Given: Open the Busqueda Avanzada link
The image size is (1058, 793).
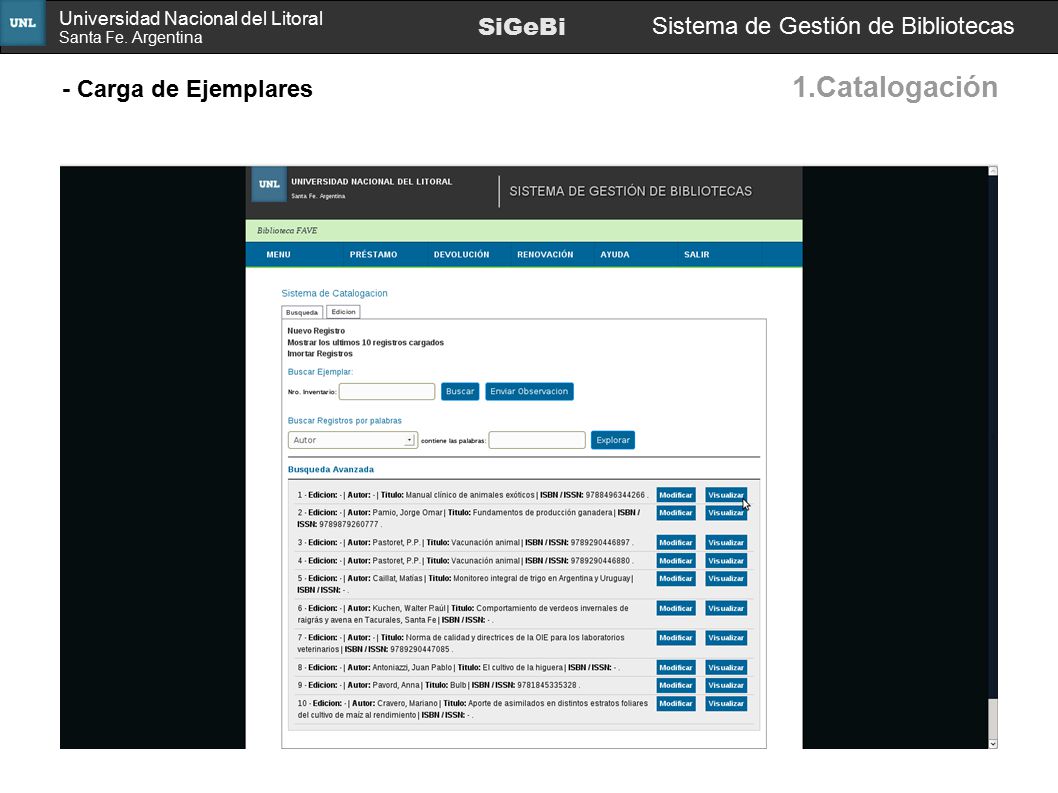Looking at the screenshot, I should (x=331, y=470).
